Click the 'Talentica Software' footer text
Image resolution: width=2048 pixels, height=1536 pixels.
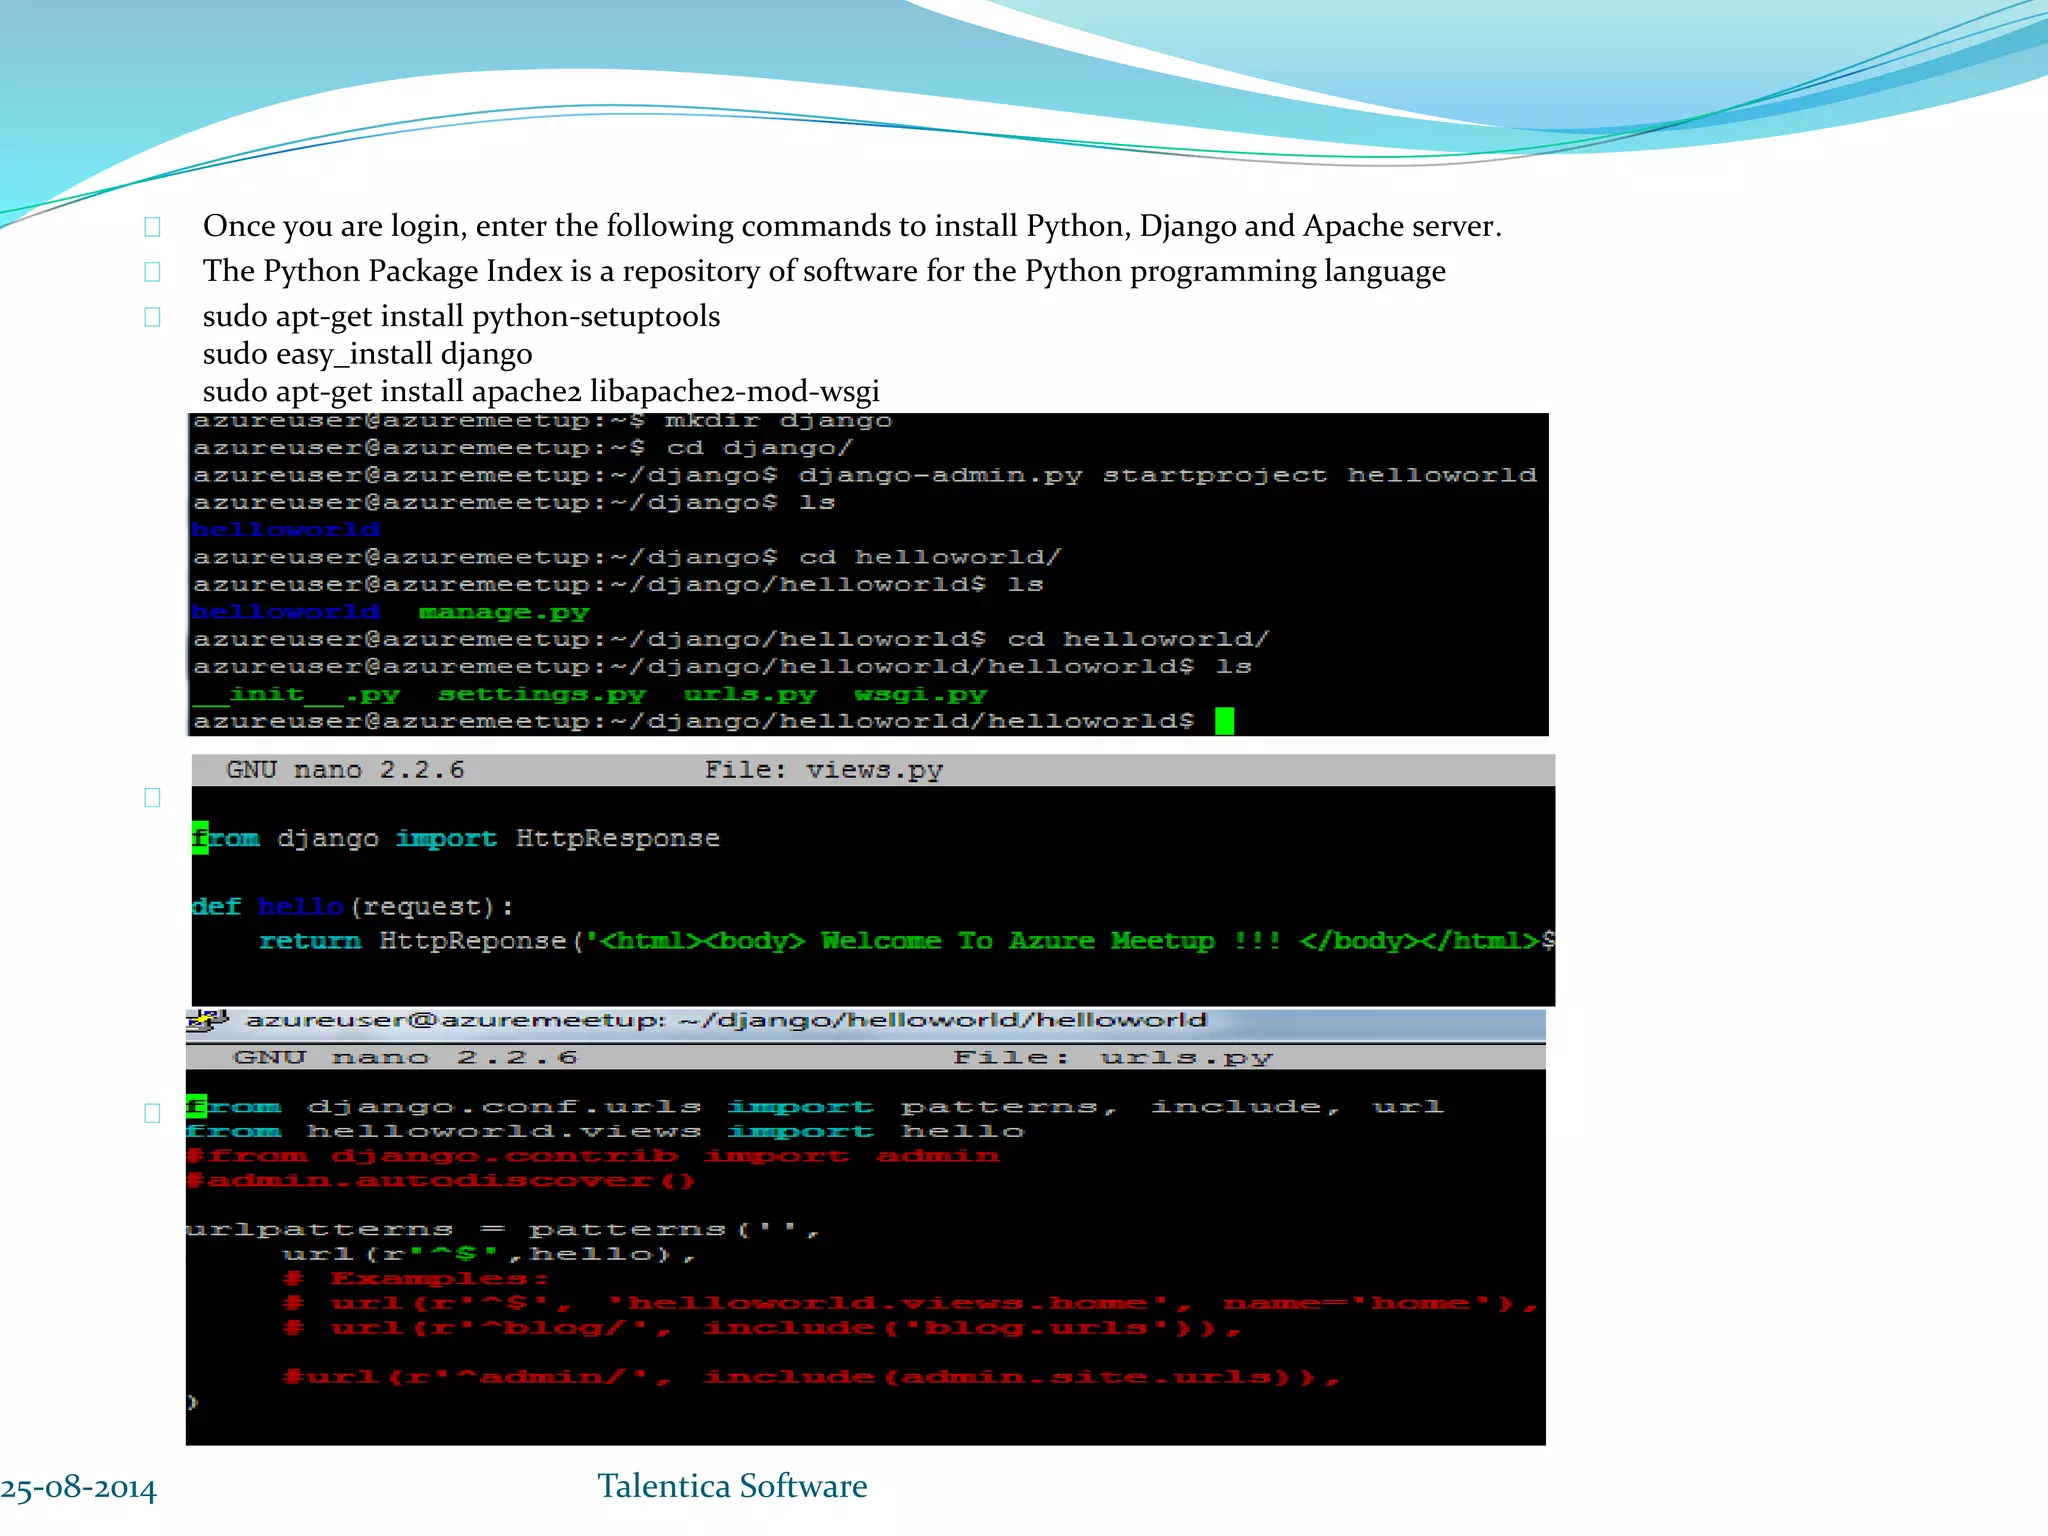[x=732, y=1486]
